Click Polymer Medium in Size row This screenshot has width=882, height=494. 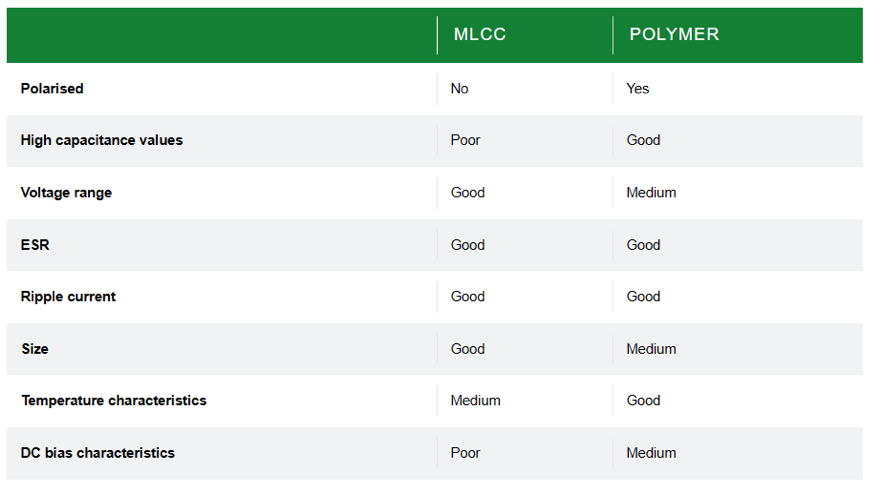pos(651,349)
